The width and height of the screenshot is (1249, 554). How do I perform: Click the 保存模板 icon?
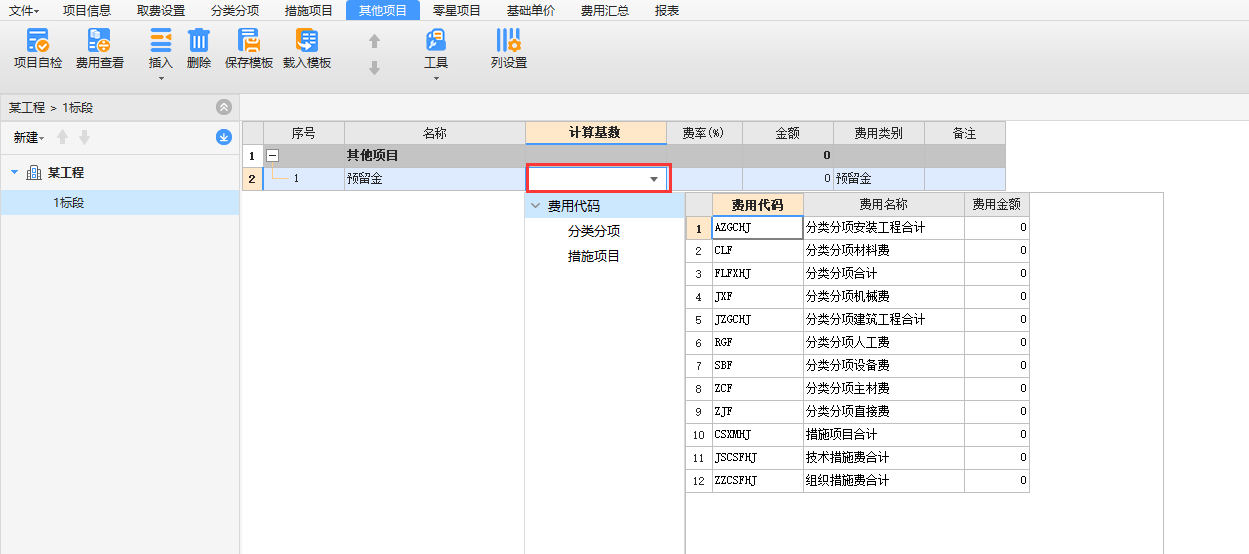point(248,41)
